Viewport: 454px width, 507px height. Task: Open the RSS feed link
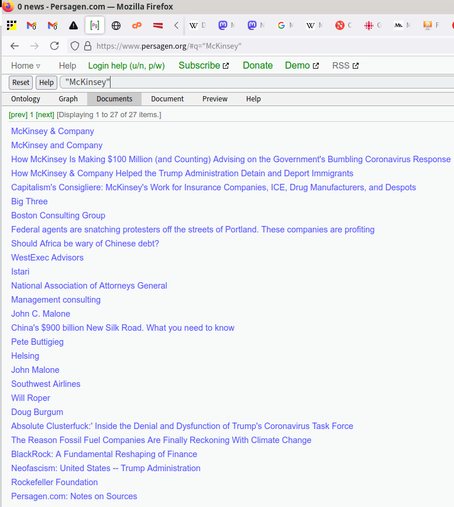pyautogui.click(x=345, y=66)
